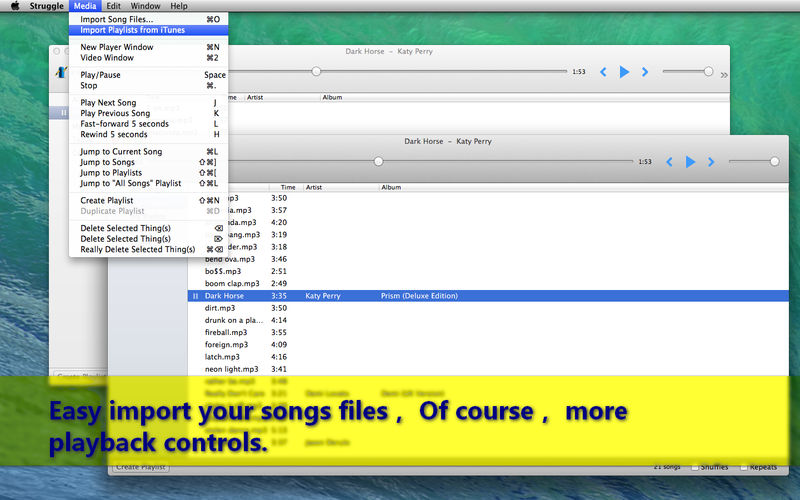Open the Help menu

pos(179,6)
